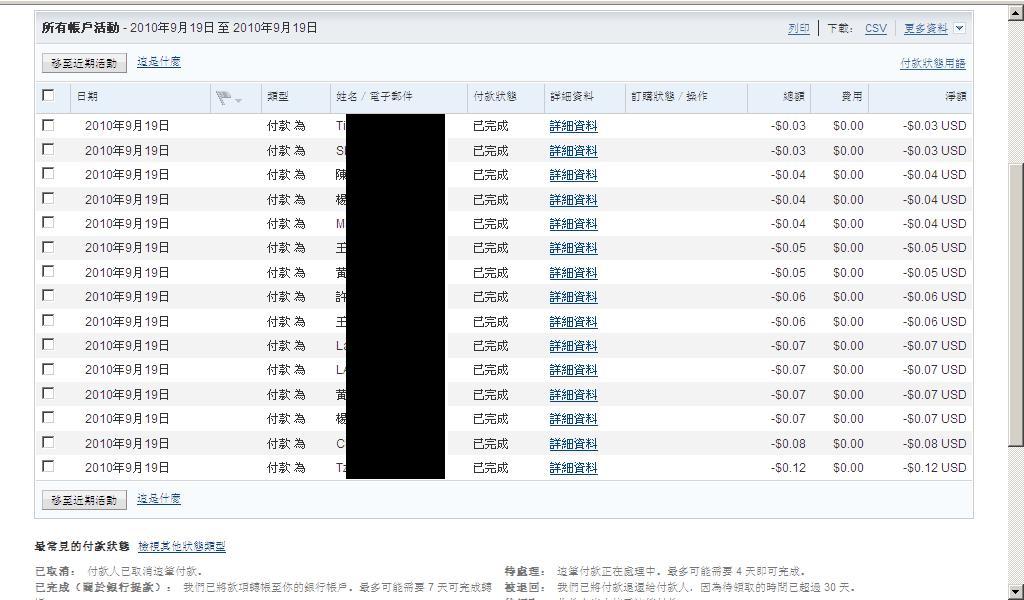Open the flag filter icon in table header
The width and height of the screenshot is (1024, 600).
[x=229, y=98]
